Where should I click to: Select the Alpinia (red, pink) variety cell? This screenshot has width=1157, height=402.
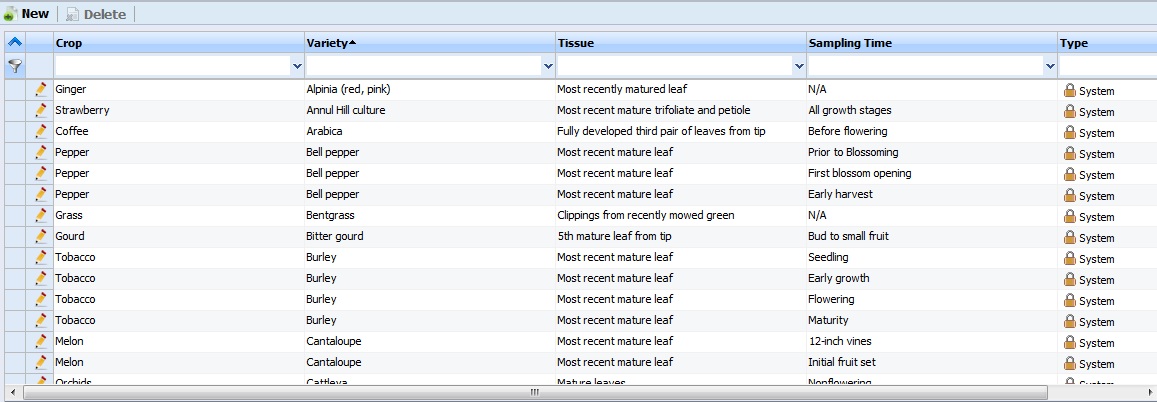pyautogui.click(x=429, y=89)
